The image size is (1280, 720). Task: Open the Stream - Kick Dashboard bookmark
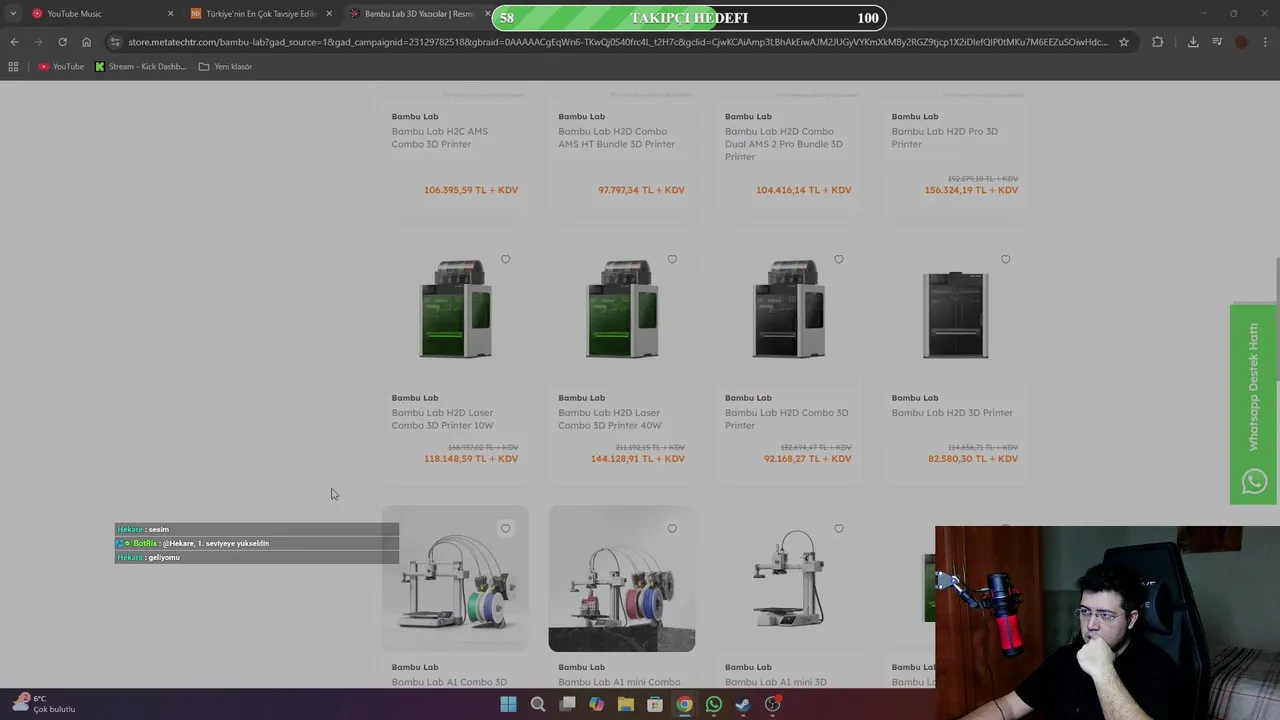tap(140, 66)
